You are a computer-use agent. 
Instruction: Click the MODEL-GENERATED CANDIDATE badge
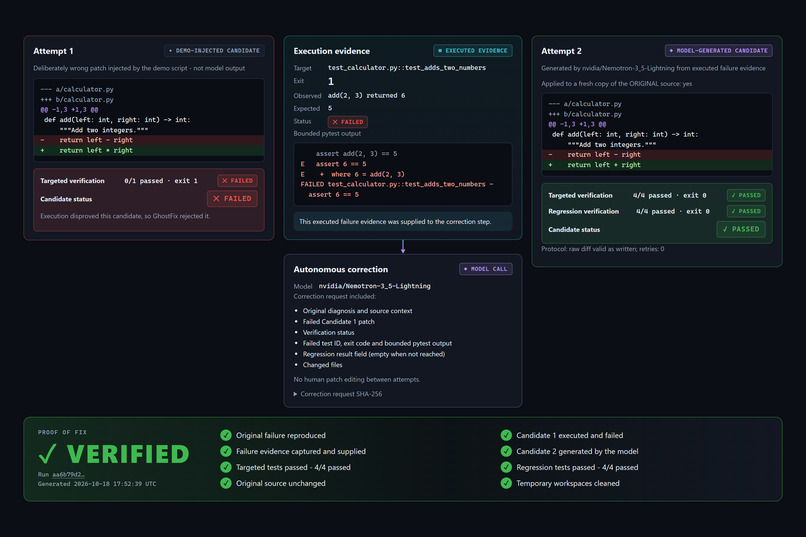click(719, 50)
